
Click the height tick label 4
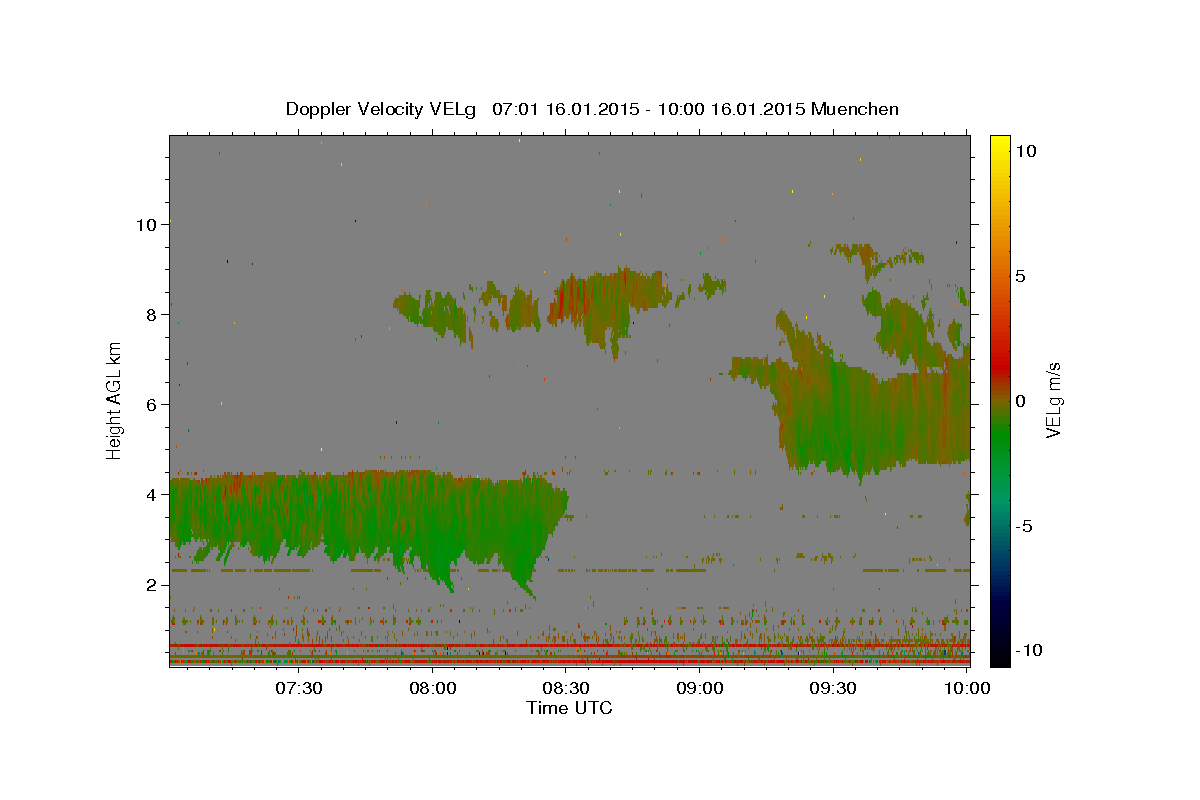[151, 495]
